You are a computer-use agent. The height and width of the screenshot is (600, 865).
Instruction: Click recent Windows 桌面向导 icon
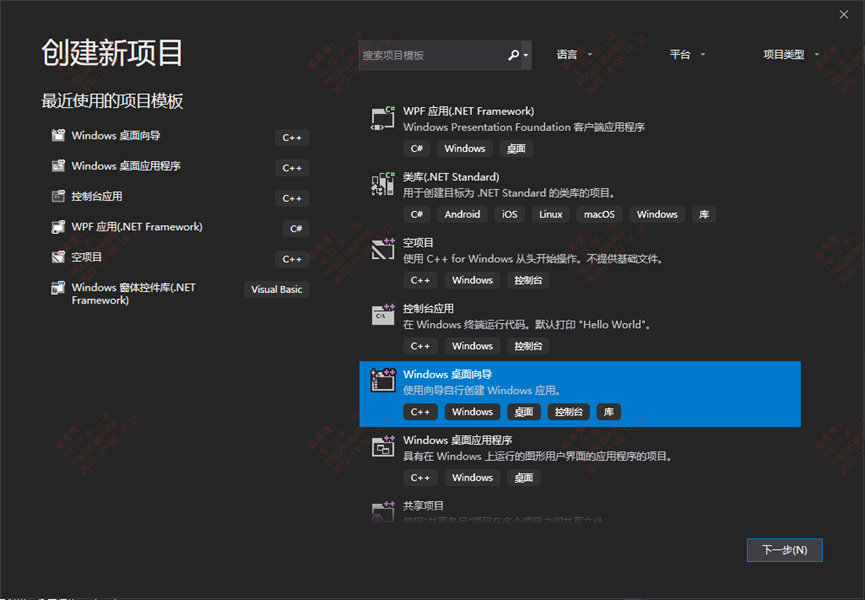58,135
